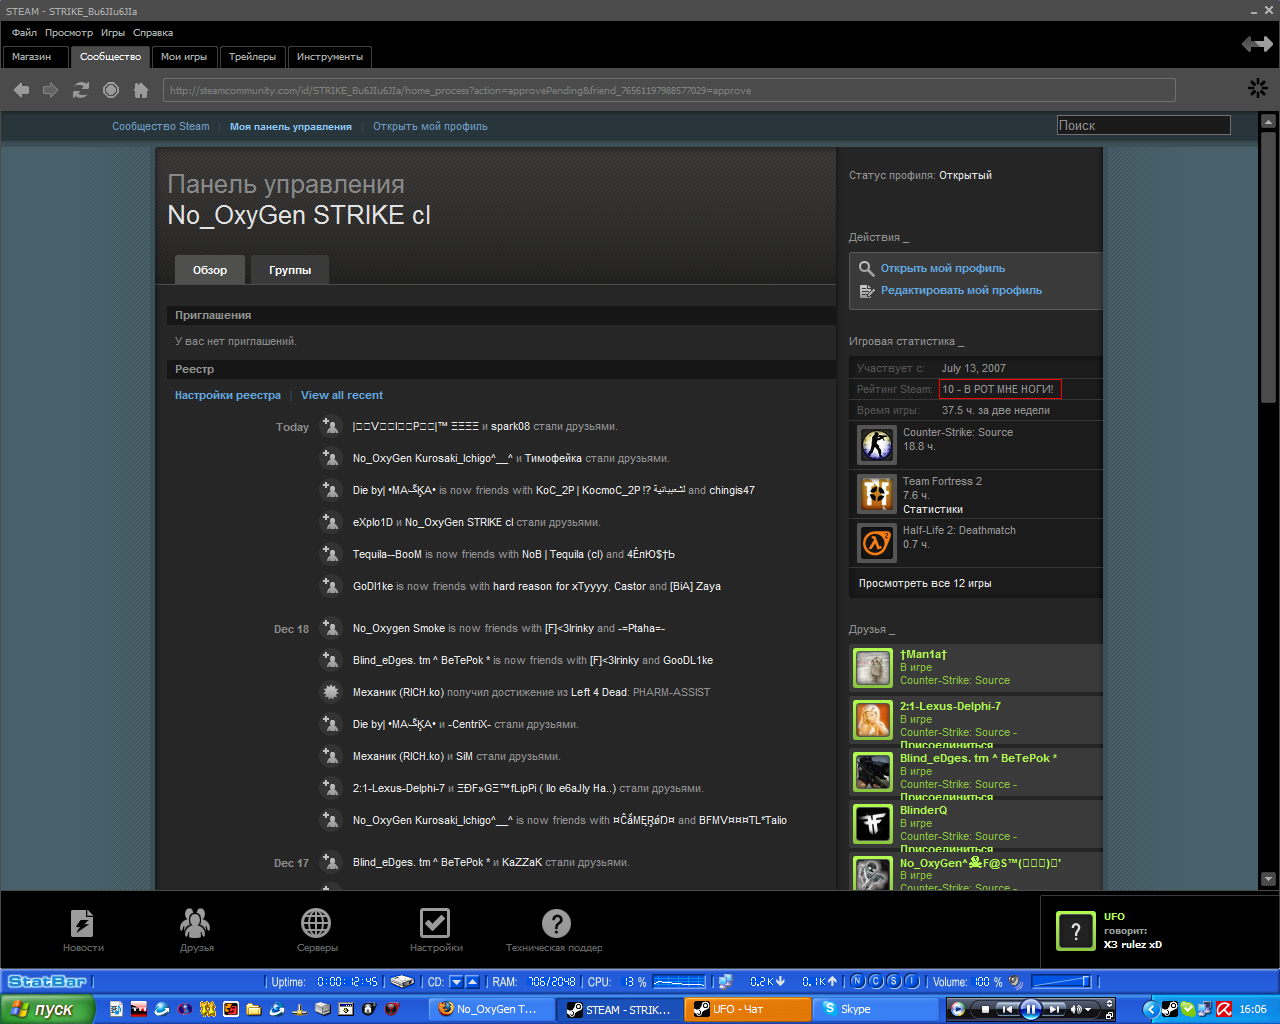Click Left 4 Dead achievement event icon
The width and height of the screenshot is (1280, 1024).
point(330,691)
